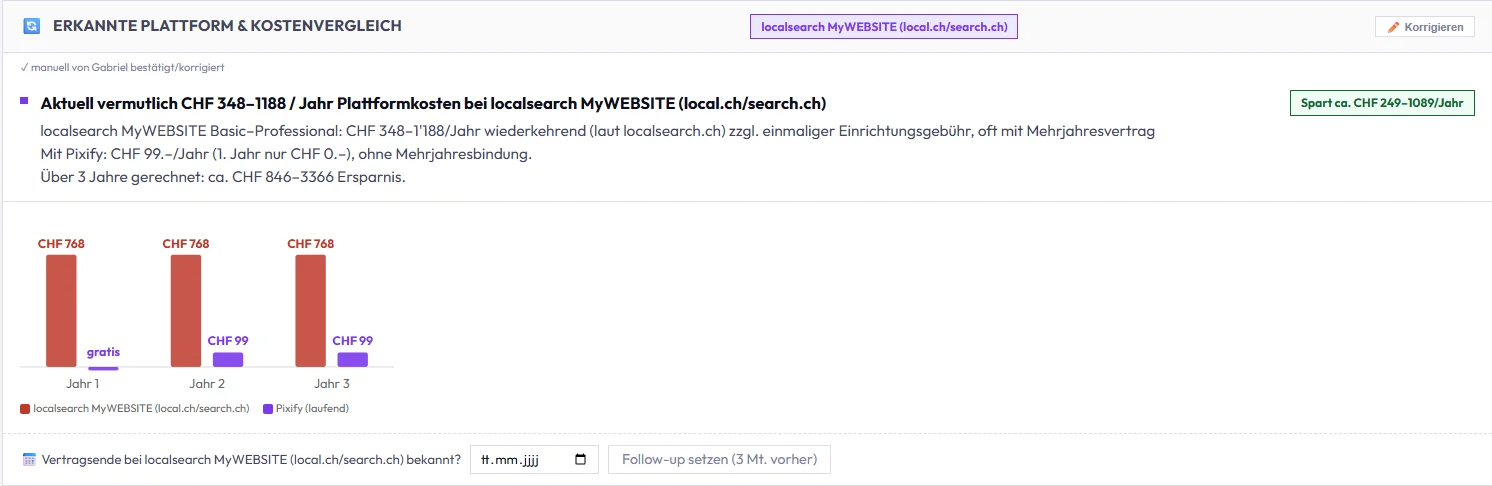The height and width of the screenshot is (486, 1492).
Task: Click the 'Mit Pixify: CHF 99.–/Jahr' line
Action: 285,155
